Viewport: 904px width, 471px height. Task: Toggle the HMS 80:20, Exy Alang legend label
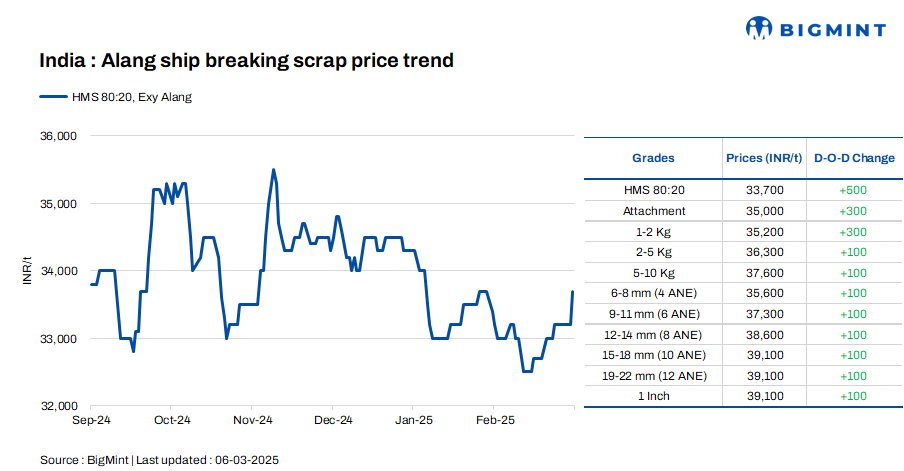130,97
